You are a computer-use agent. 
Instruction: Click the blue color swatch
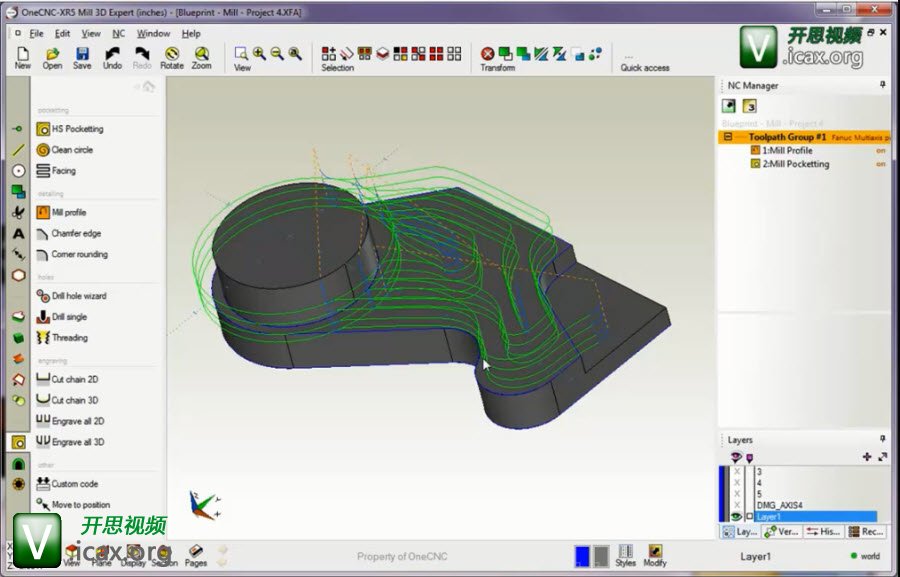click(582, 556)
